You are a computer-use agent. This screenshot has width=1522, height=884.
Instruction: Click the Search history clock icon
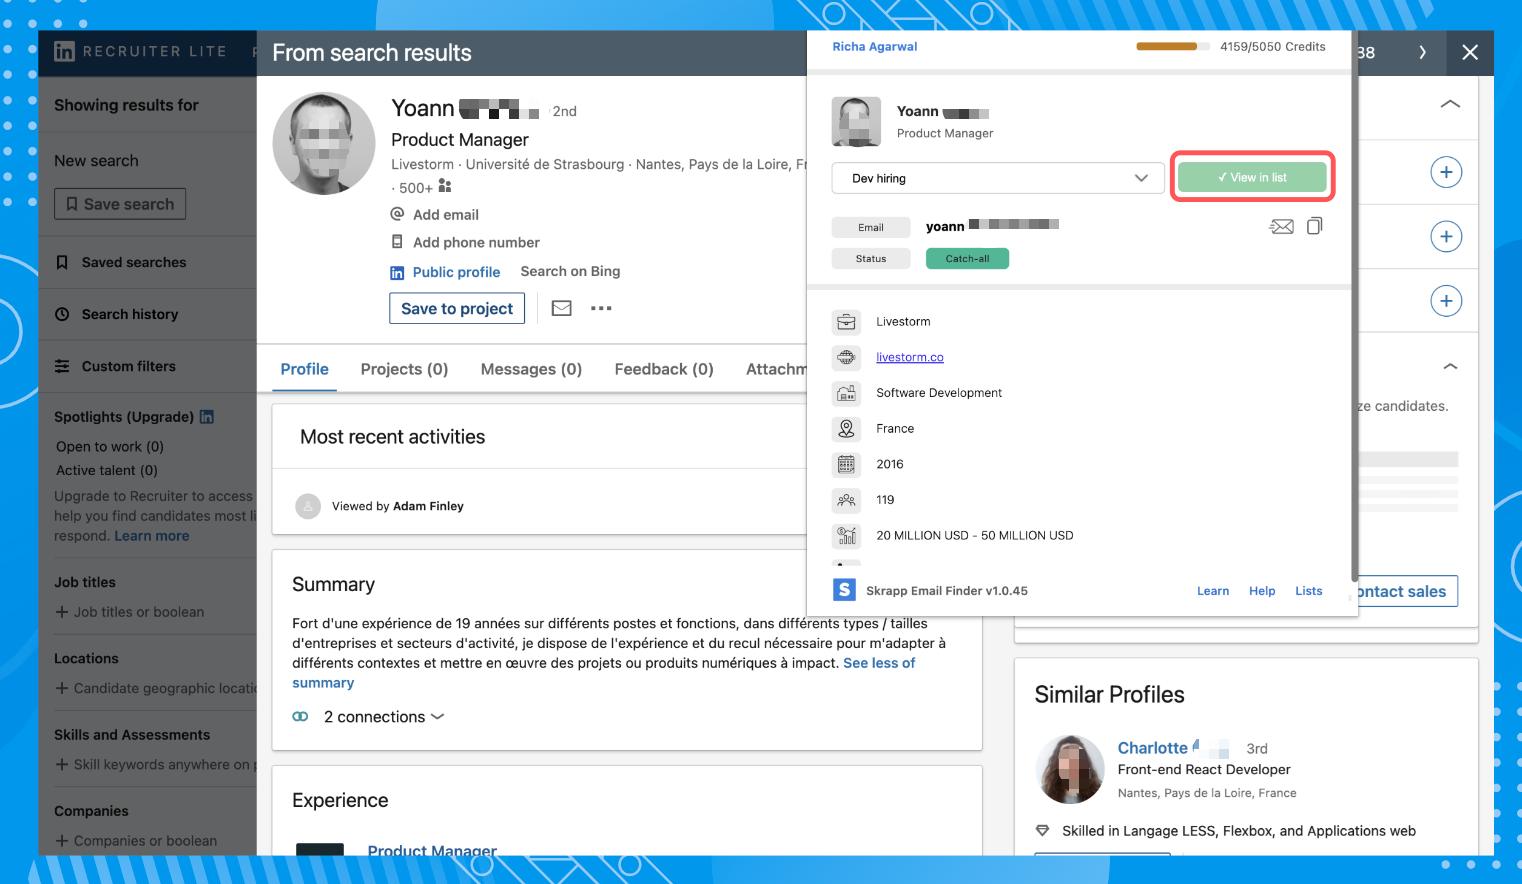[62, 314]
